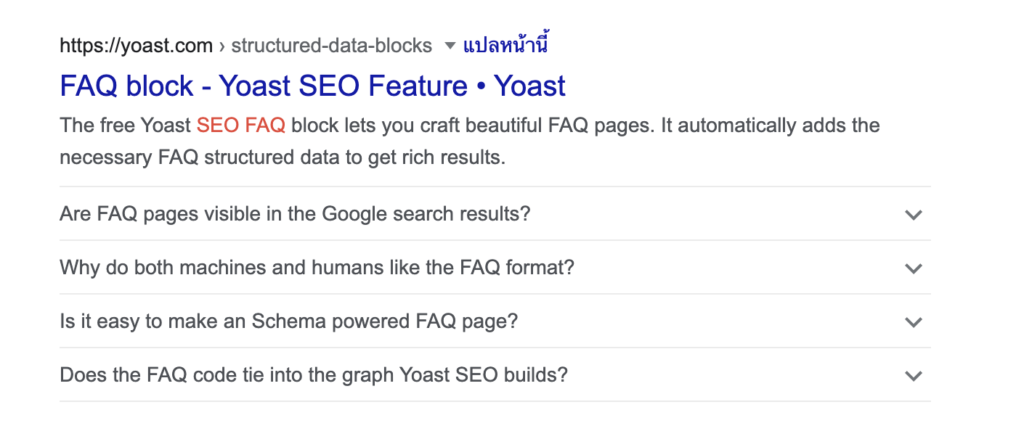The height and width of the screenshot is (431, 1024).
Task: Open the small arrow menu beside the URL
Action: tap(449, 45)
